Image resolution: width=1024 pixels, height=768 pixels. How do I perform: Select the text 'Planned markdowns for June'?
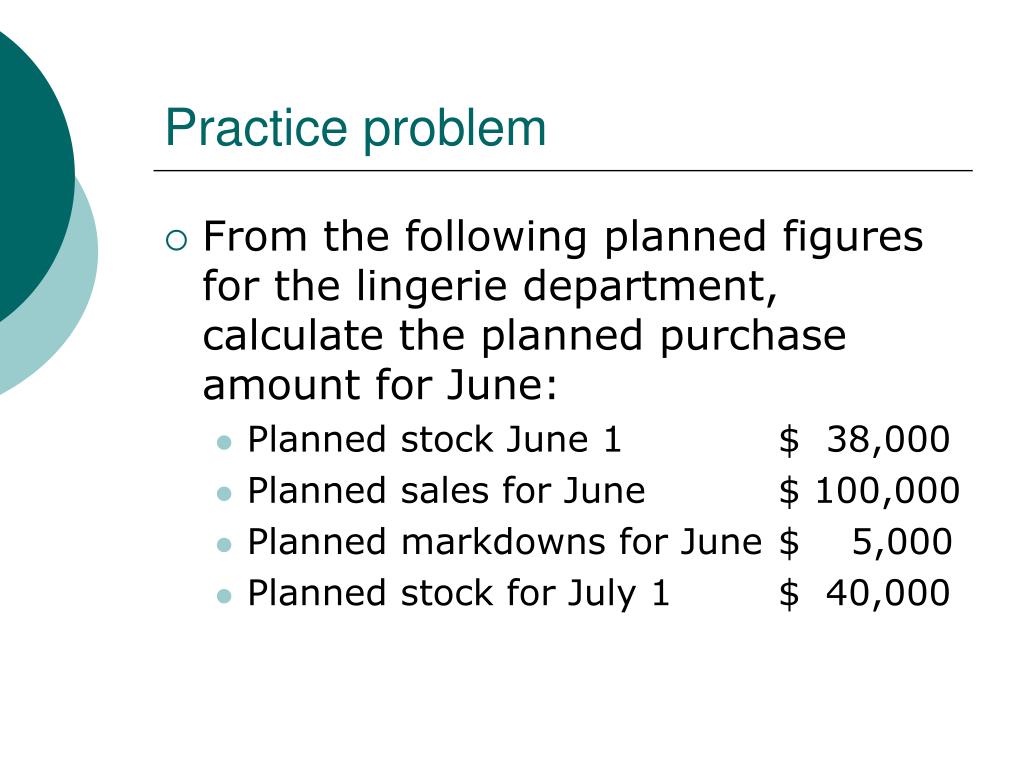click(504, 542)
